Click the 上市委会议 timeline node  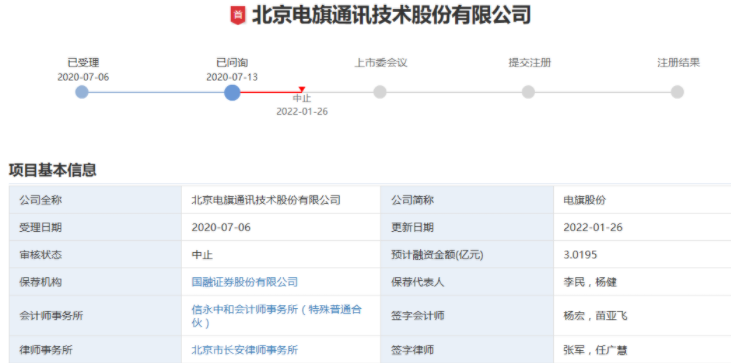point(380,92)
